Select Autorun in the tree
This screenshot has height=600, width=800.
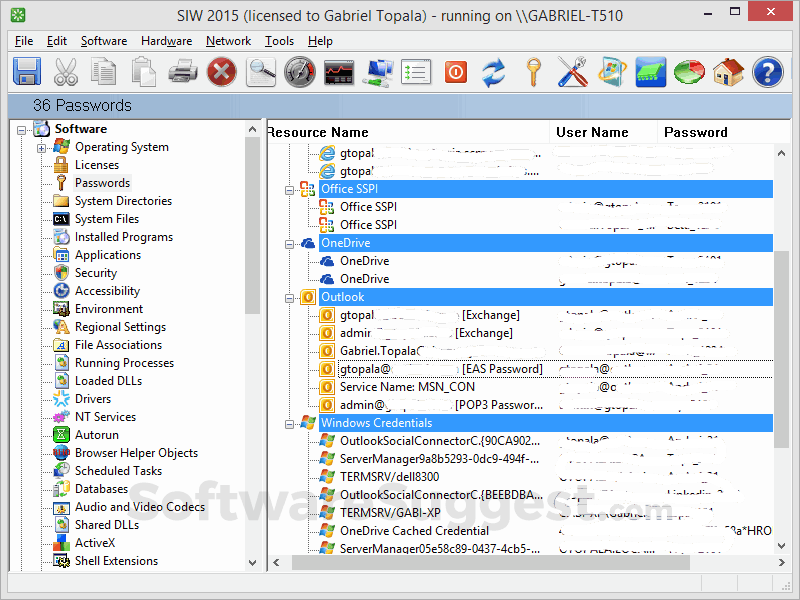(x=97, y=435)
